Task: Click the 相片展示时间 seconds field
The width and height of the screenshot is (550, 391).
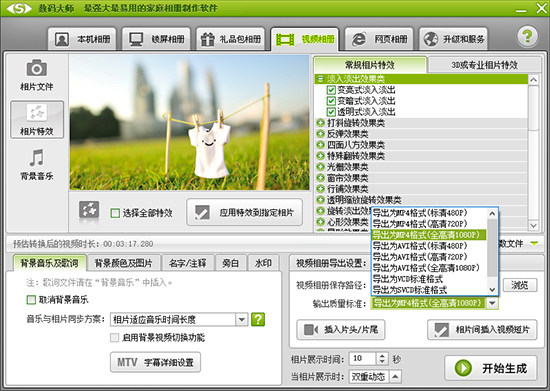Action: click(363, 358)
